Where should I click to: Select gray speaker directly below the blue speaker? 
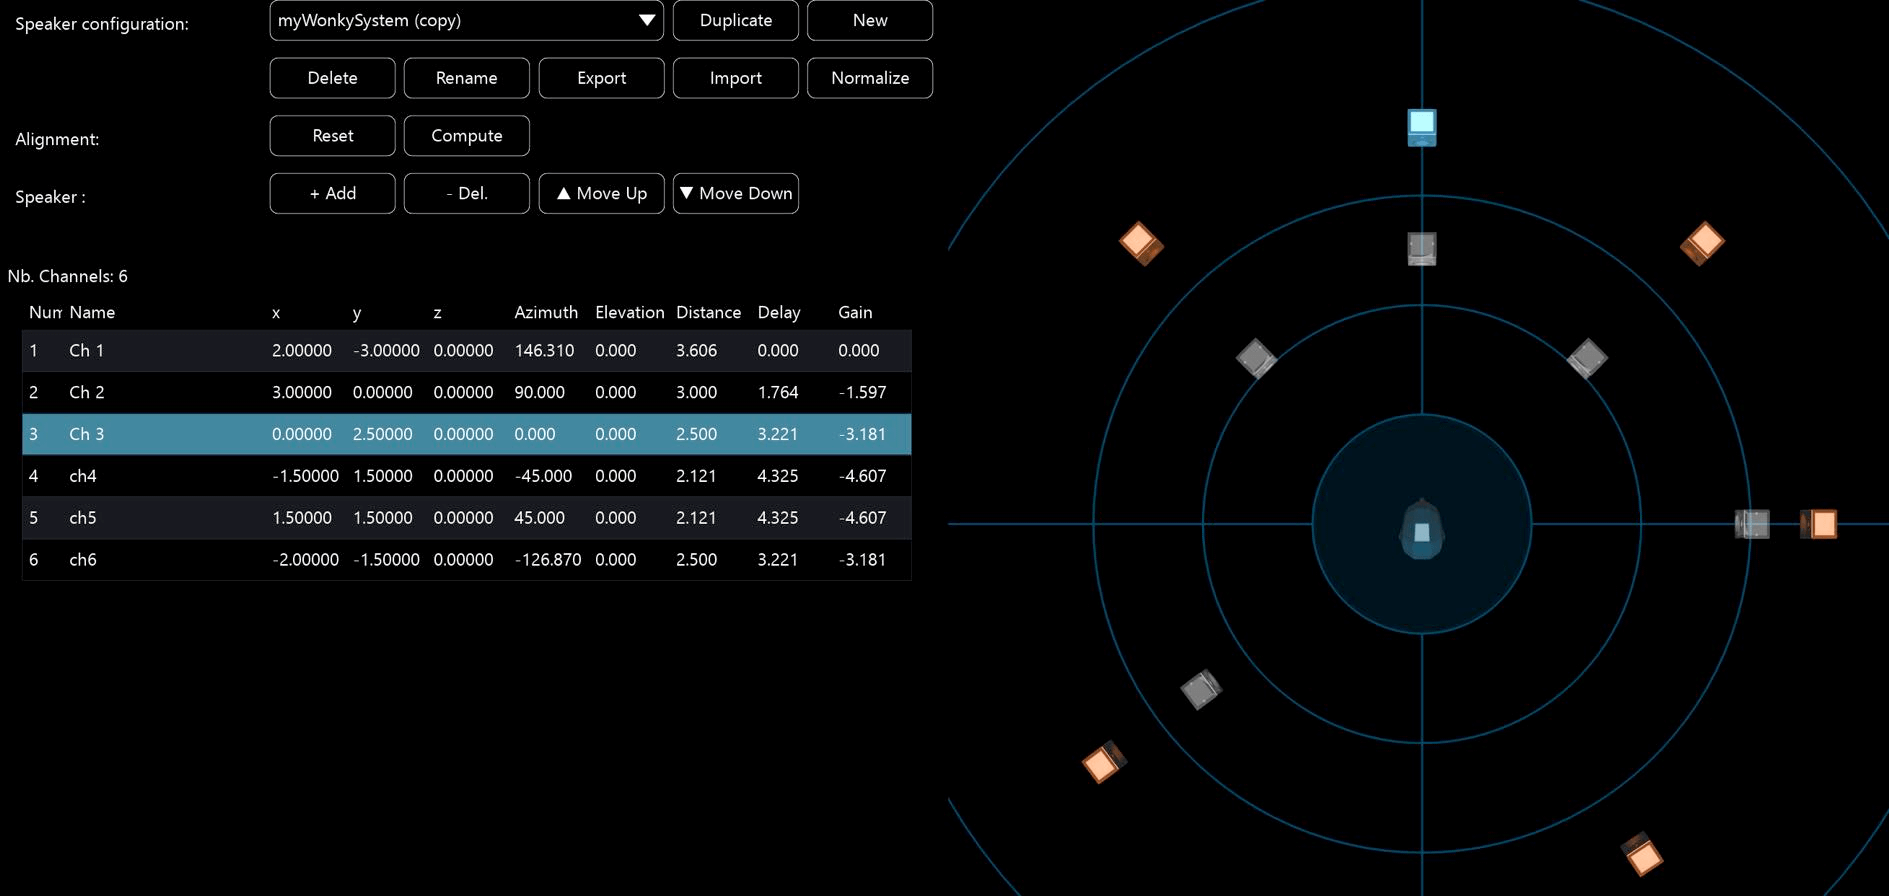[1421, 248]
